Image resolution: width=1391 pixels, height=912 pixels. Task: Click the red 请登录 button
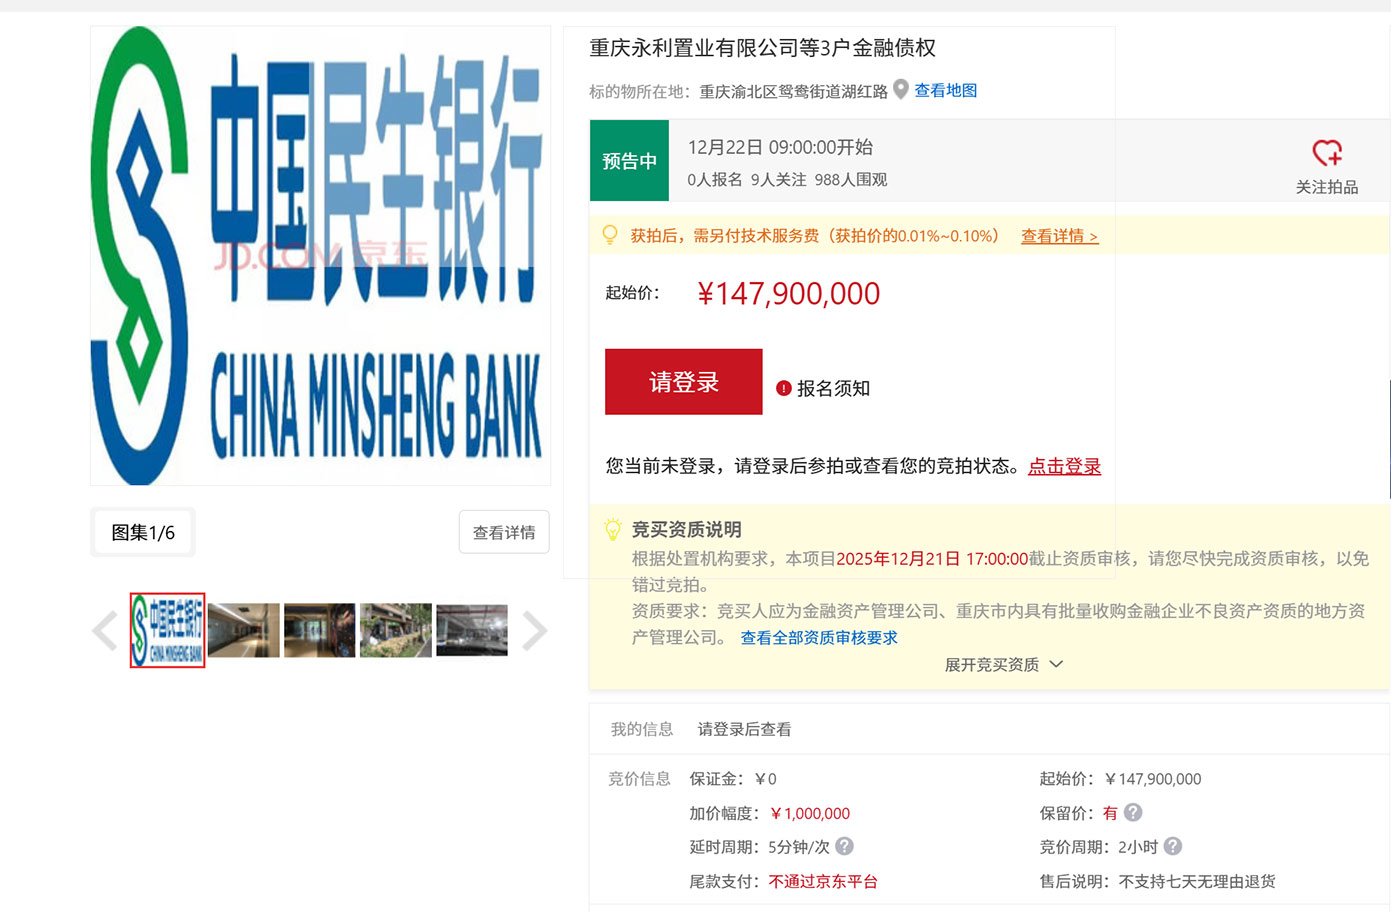click(684, 382)
